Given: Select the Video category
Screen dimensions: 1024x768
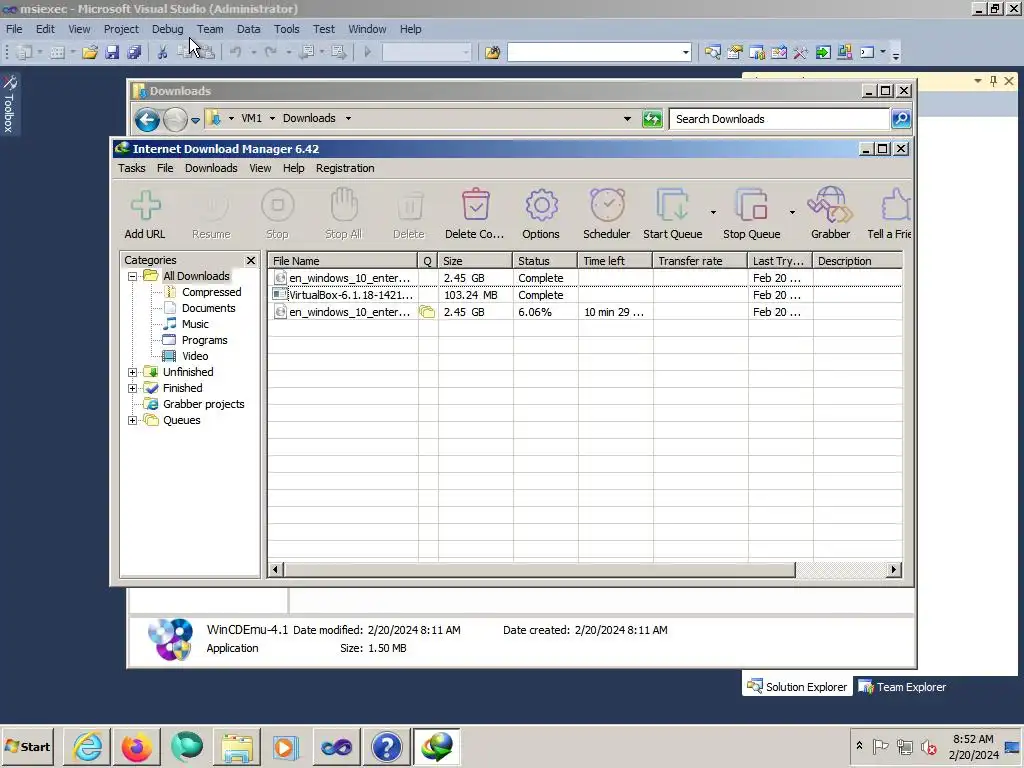Looking at the screenshot, I should 195,356.
